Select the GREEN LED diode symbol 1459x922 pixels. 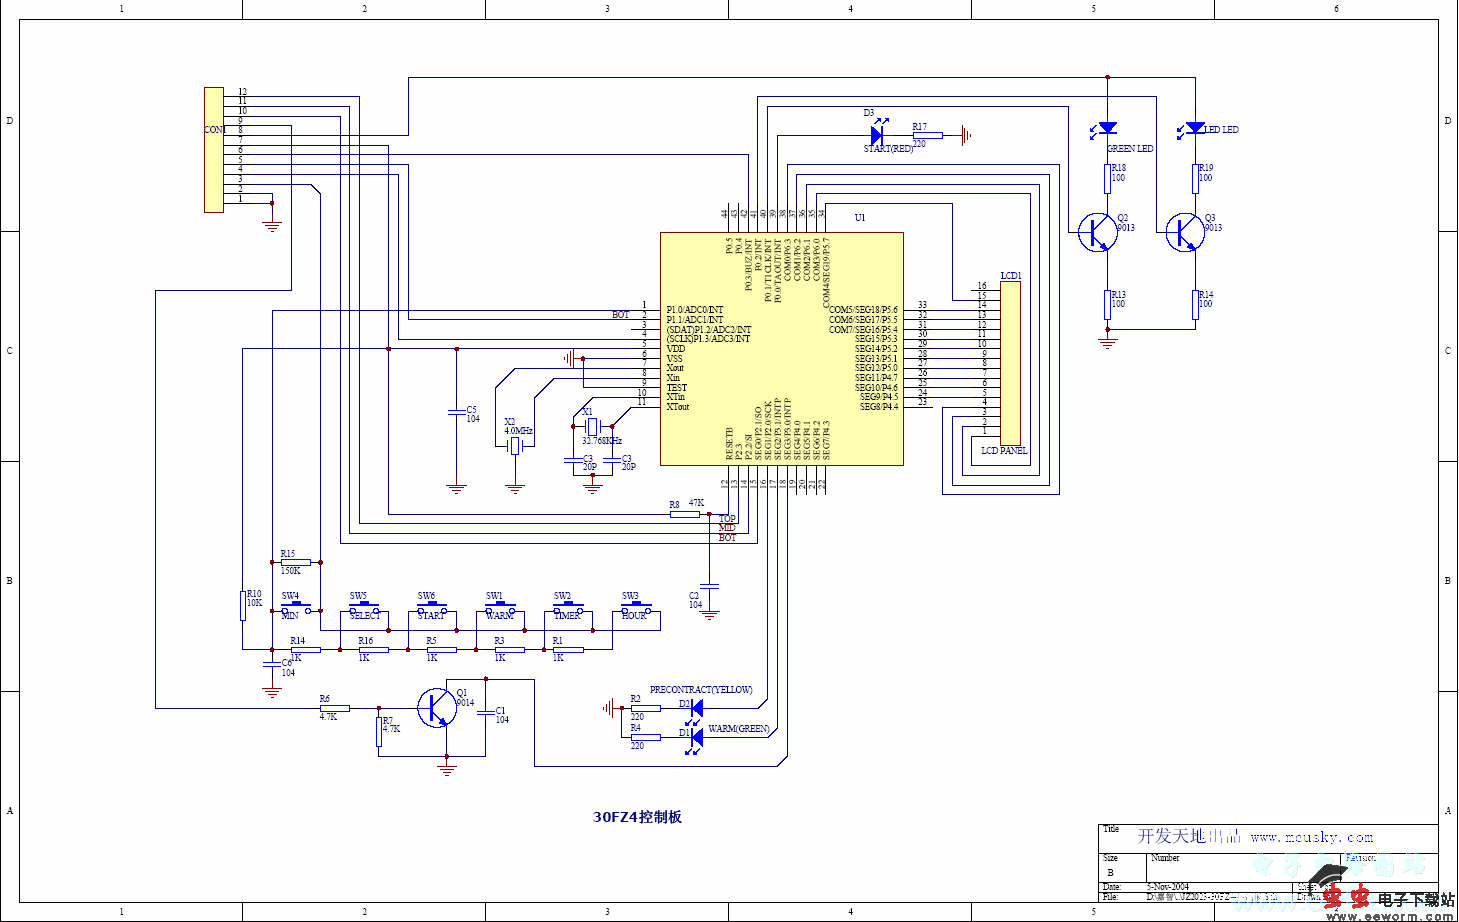[x=1107, y=128]
